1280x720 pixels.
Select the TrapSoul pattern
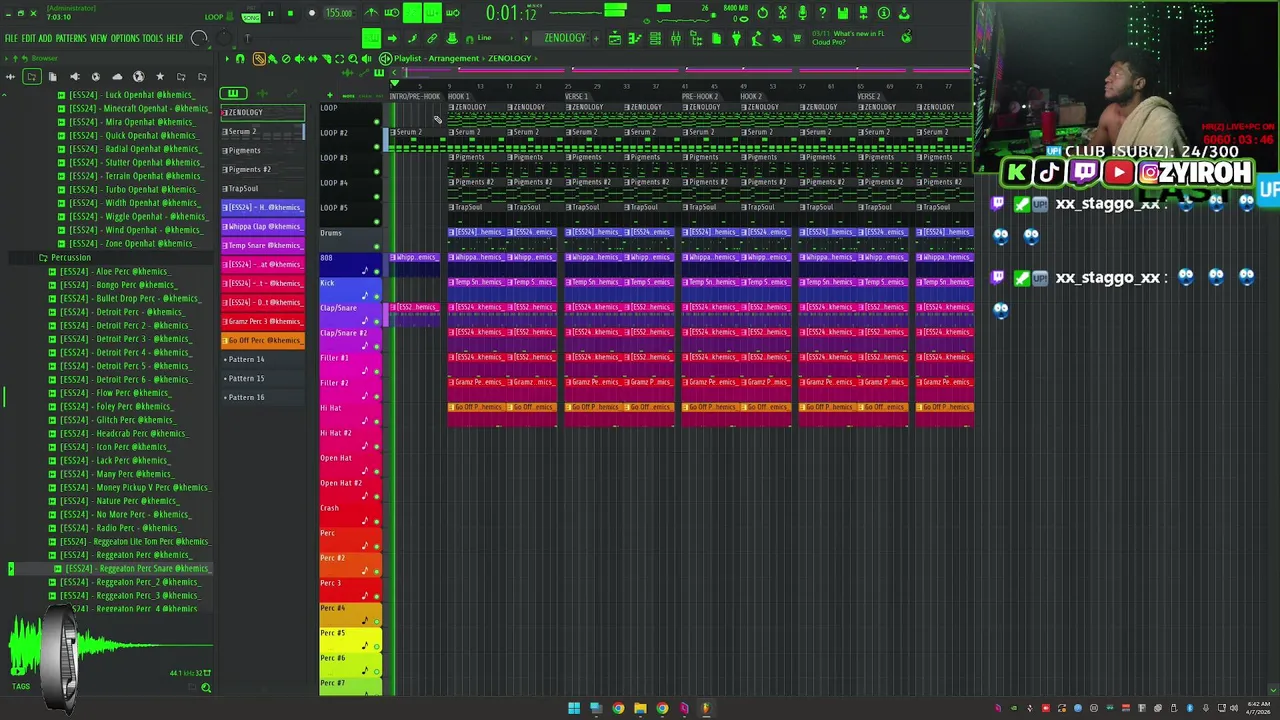click(x=262, y=188)
